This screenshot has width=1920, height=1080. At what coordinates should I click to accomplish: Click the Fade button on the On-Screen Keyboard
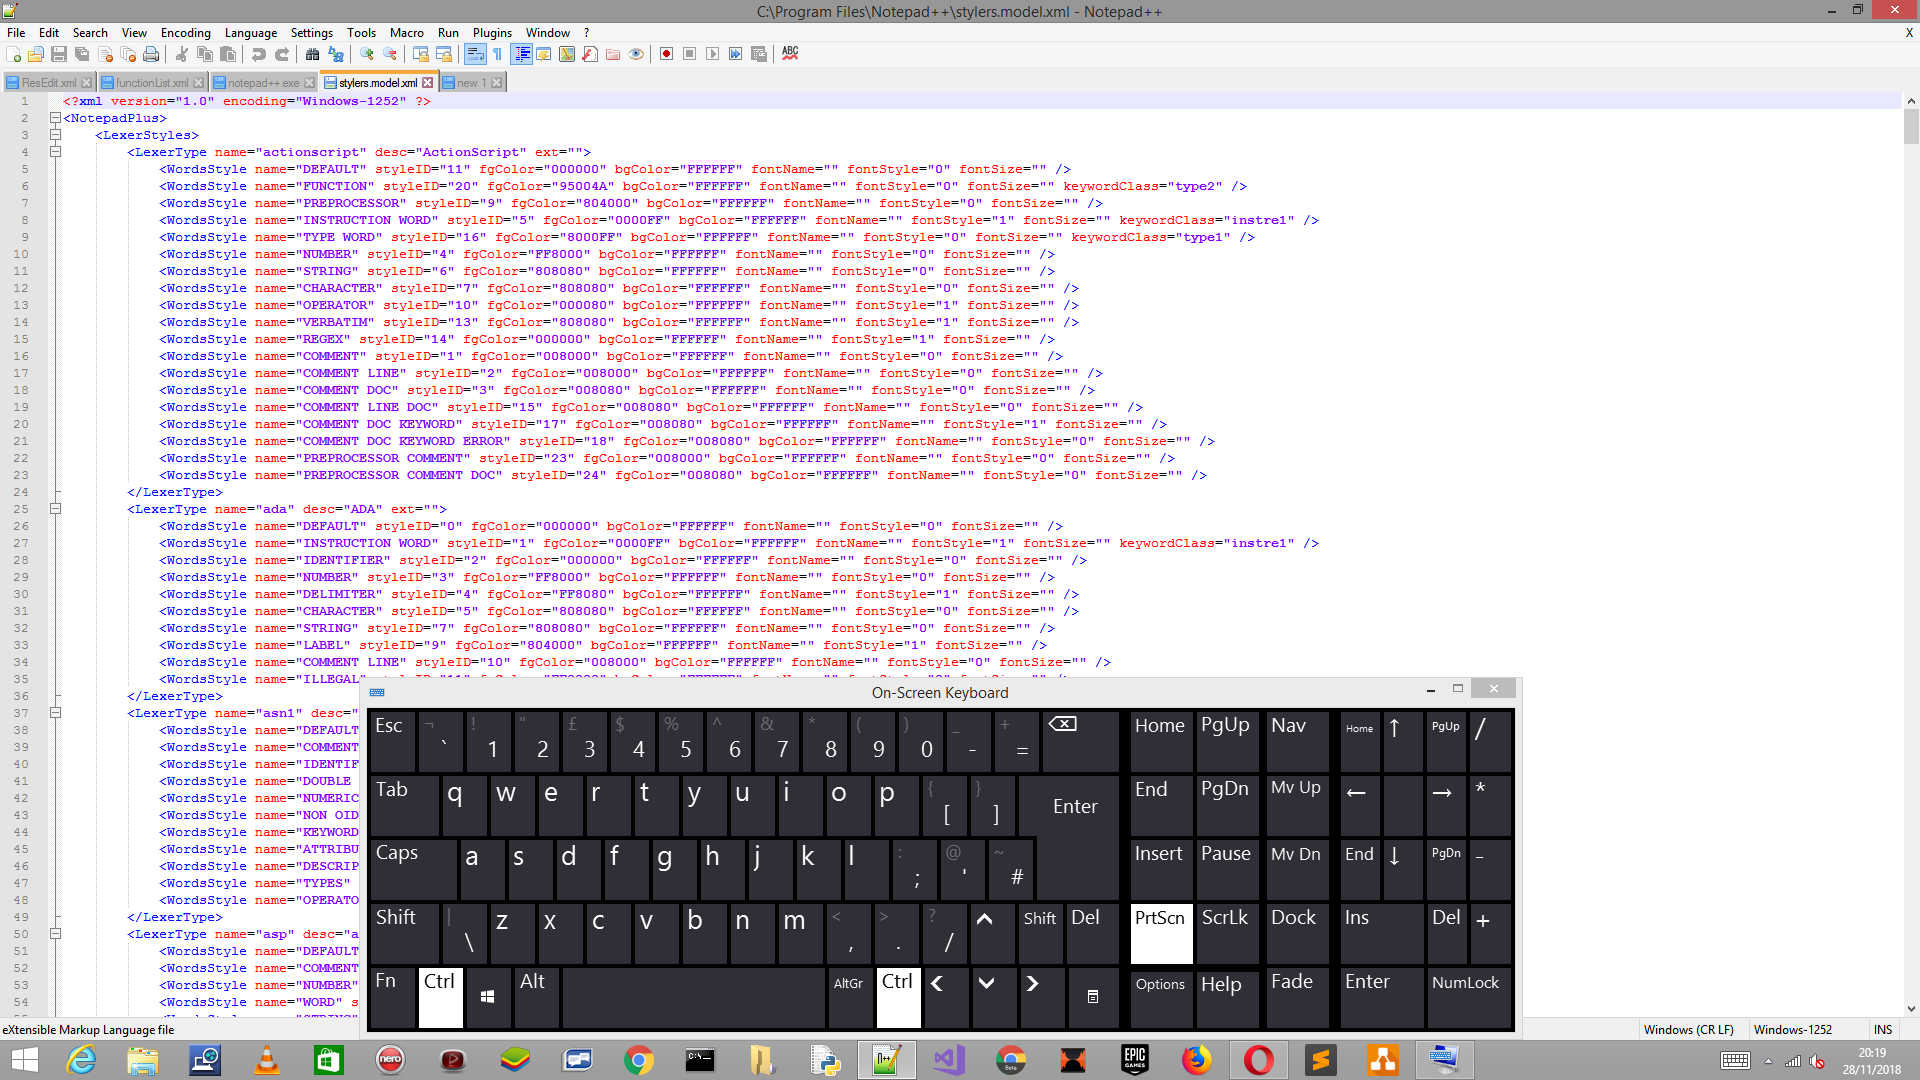point(1297,997)
